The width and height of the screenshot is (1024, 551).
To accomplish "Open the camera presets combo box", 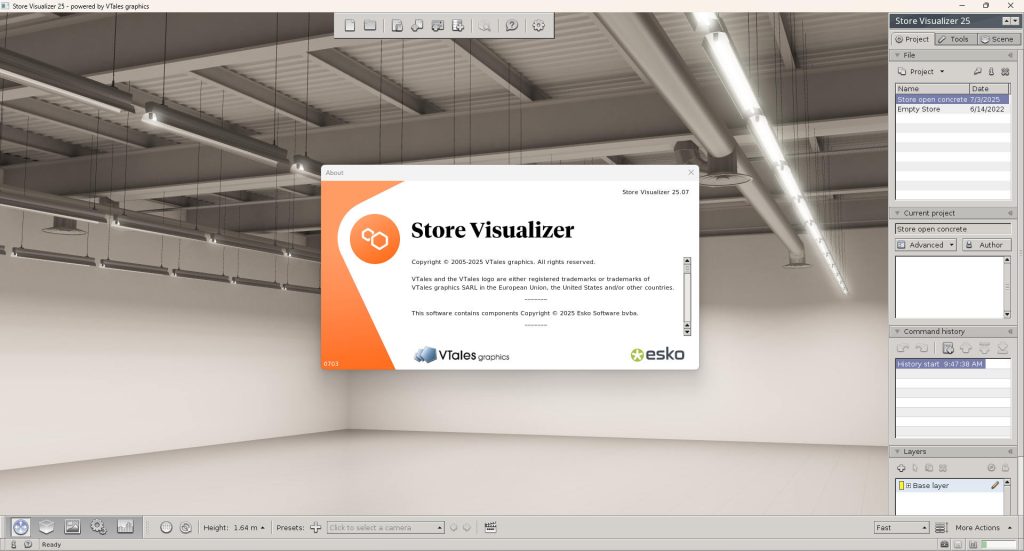I will [385, 527].
